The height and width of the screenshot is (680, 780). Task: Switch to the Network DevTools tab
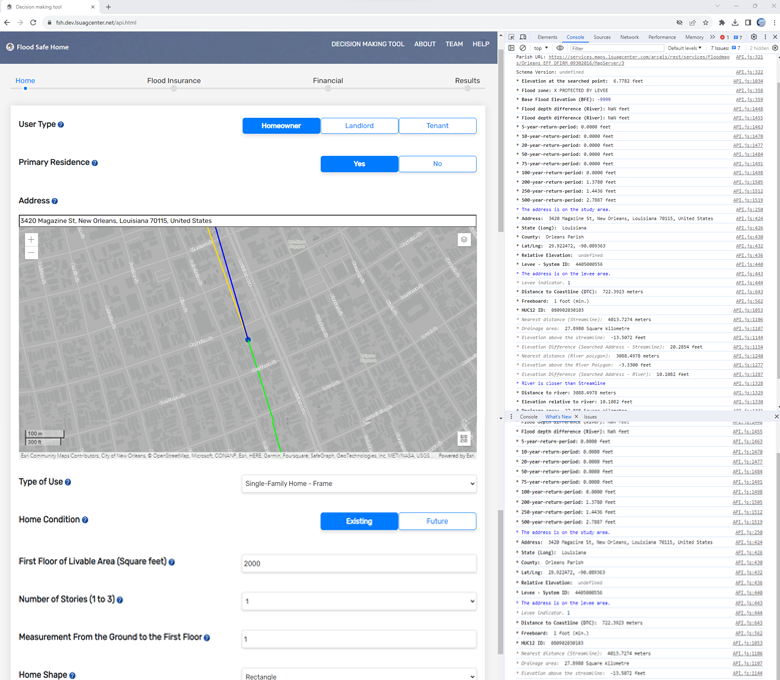click(x=629, y=37)
